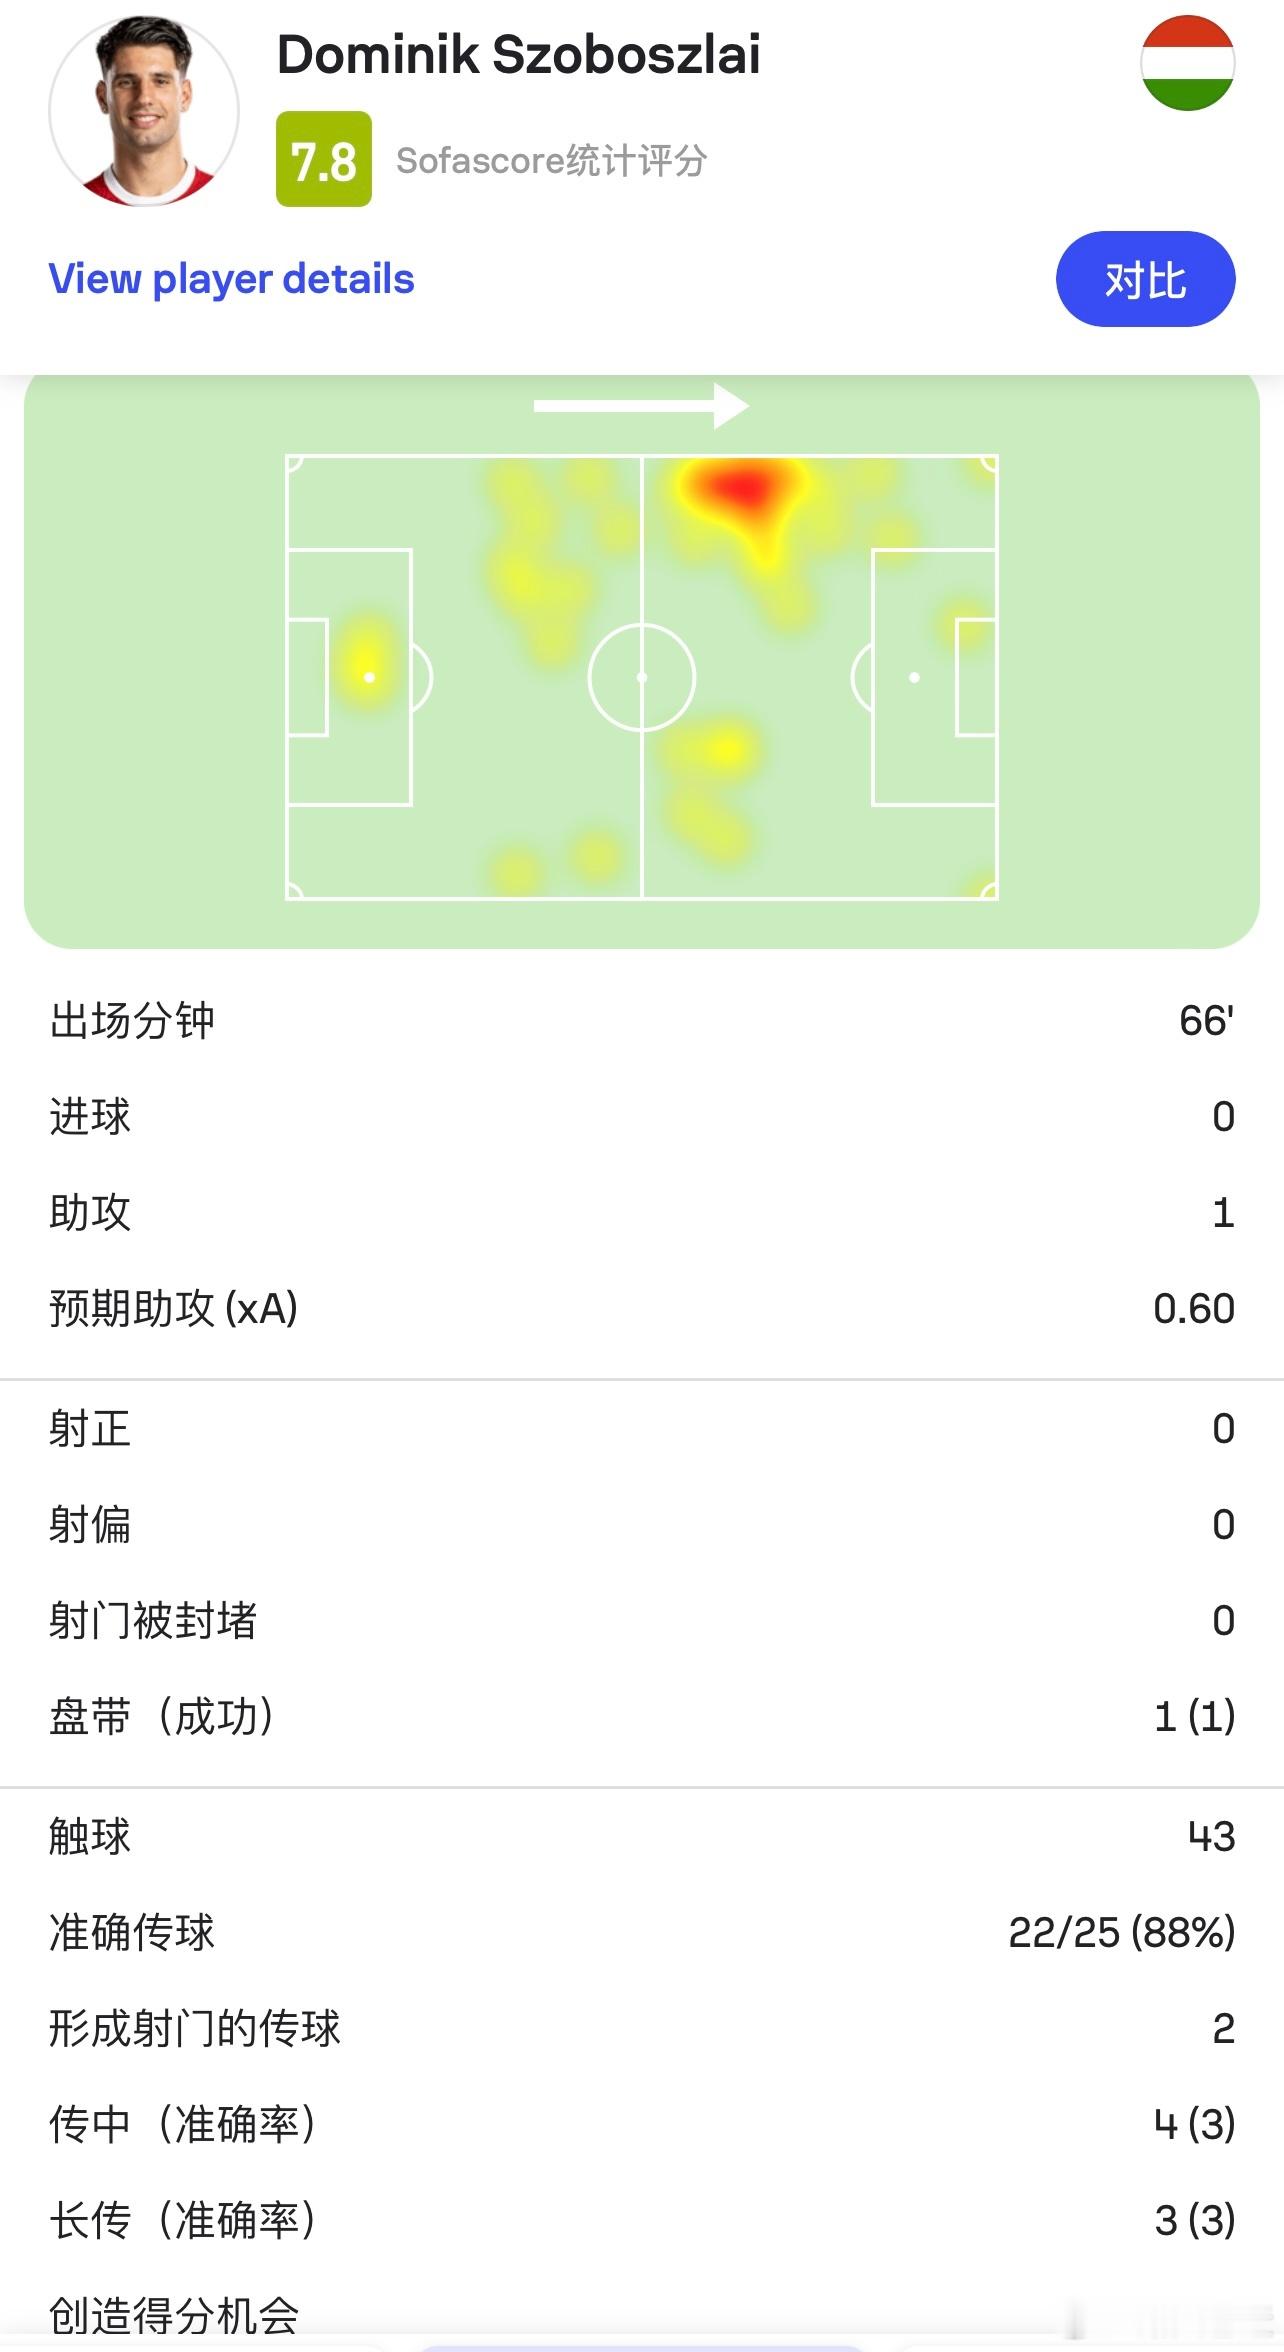Select the 准确传球 accurate passes row

click(642, 1933)
